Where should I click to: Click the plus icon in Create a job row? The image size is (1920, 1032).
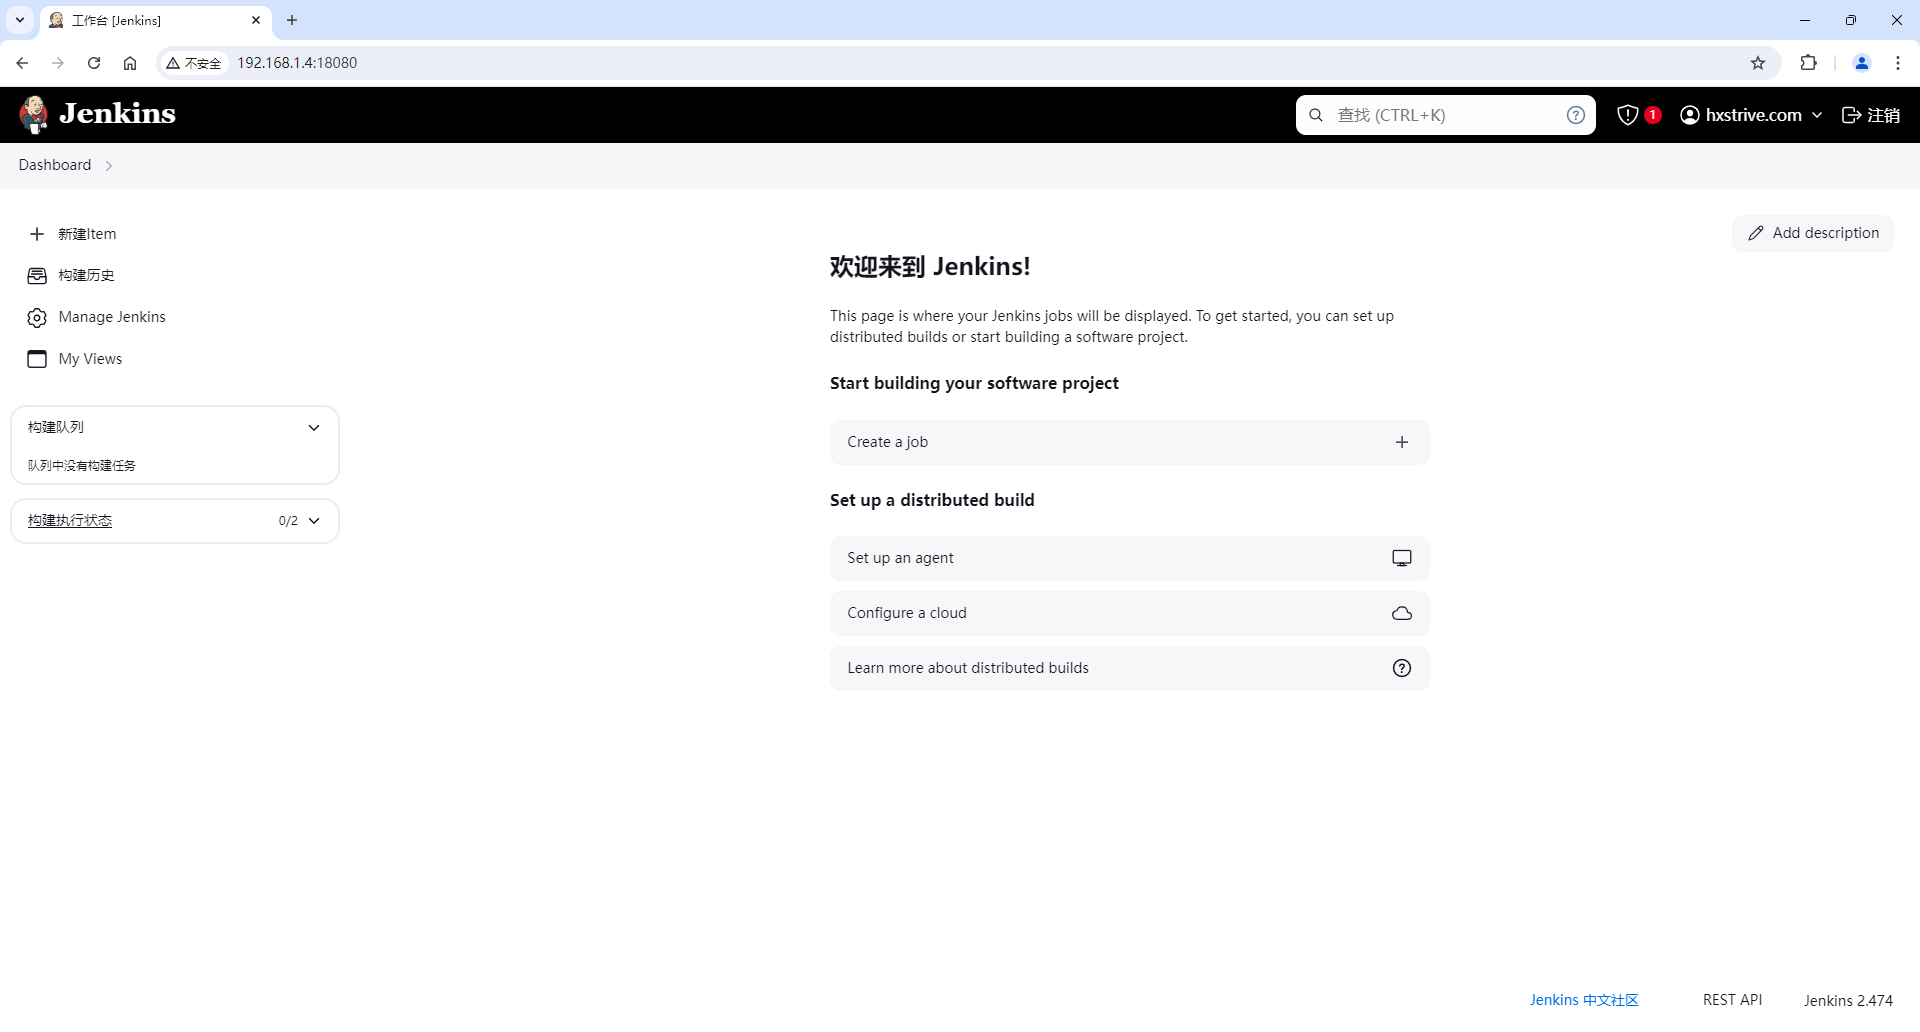(x=1401, y=442)
